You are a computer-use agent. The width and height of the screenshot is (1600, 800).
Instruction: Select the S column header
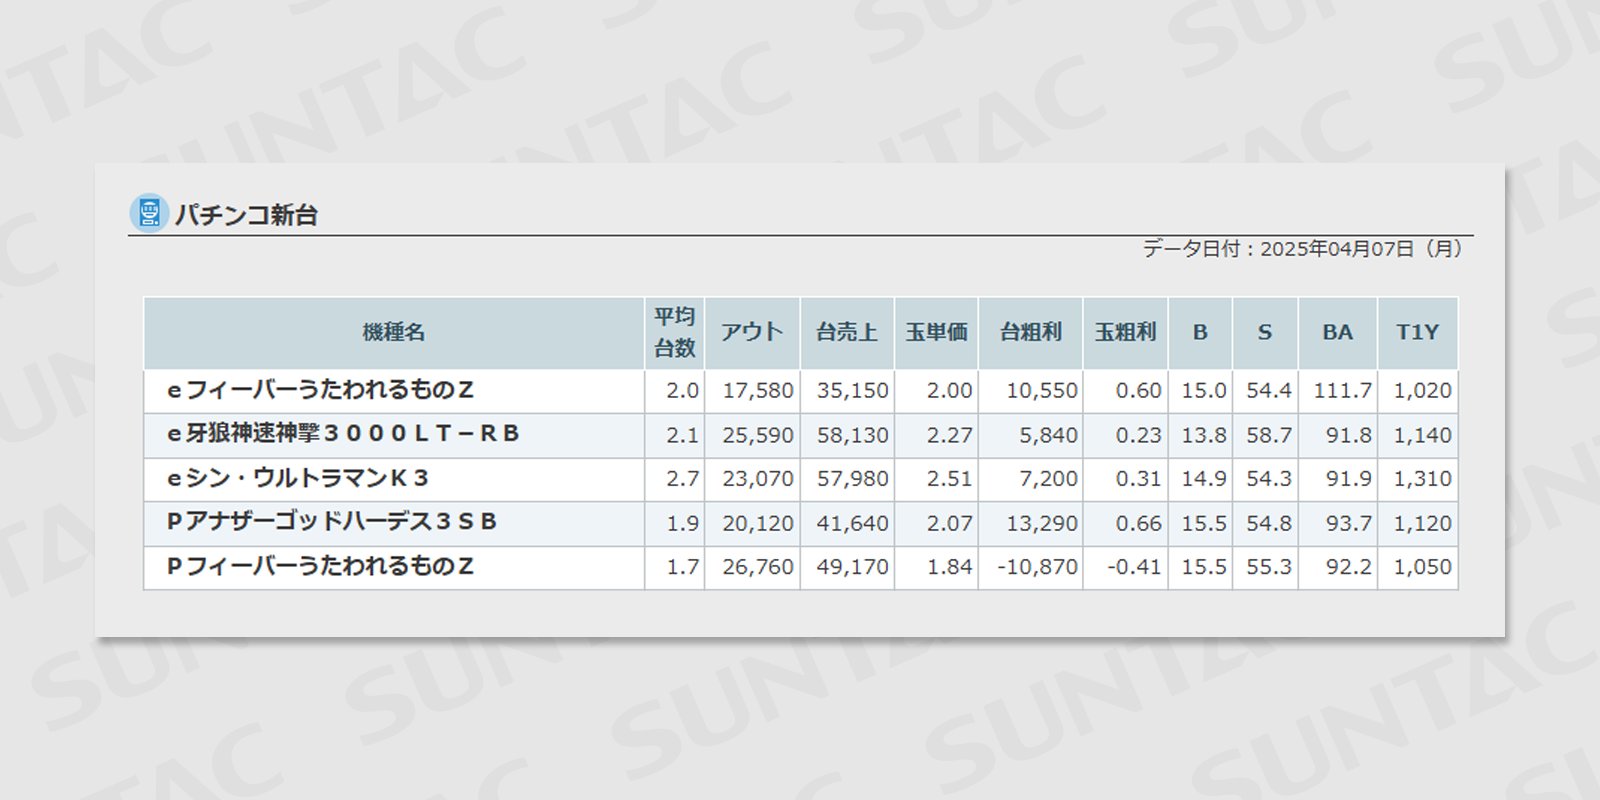coord(1265,333)
